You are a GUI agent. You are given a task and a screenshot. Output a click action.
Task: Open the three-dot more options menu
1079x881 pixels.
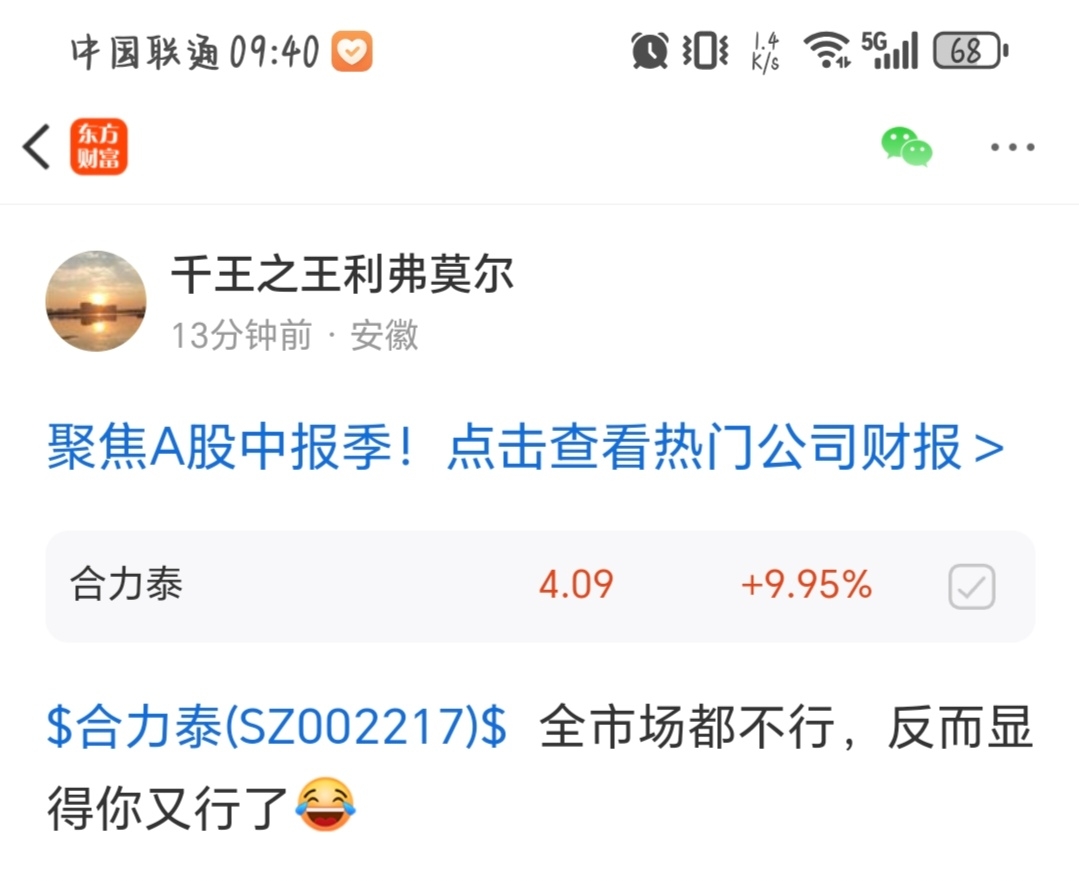[x=1012, y=147]
